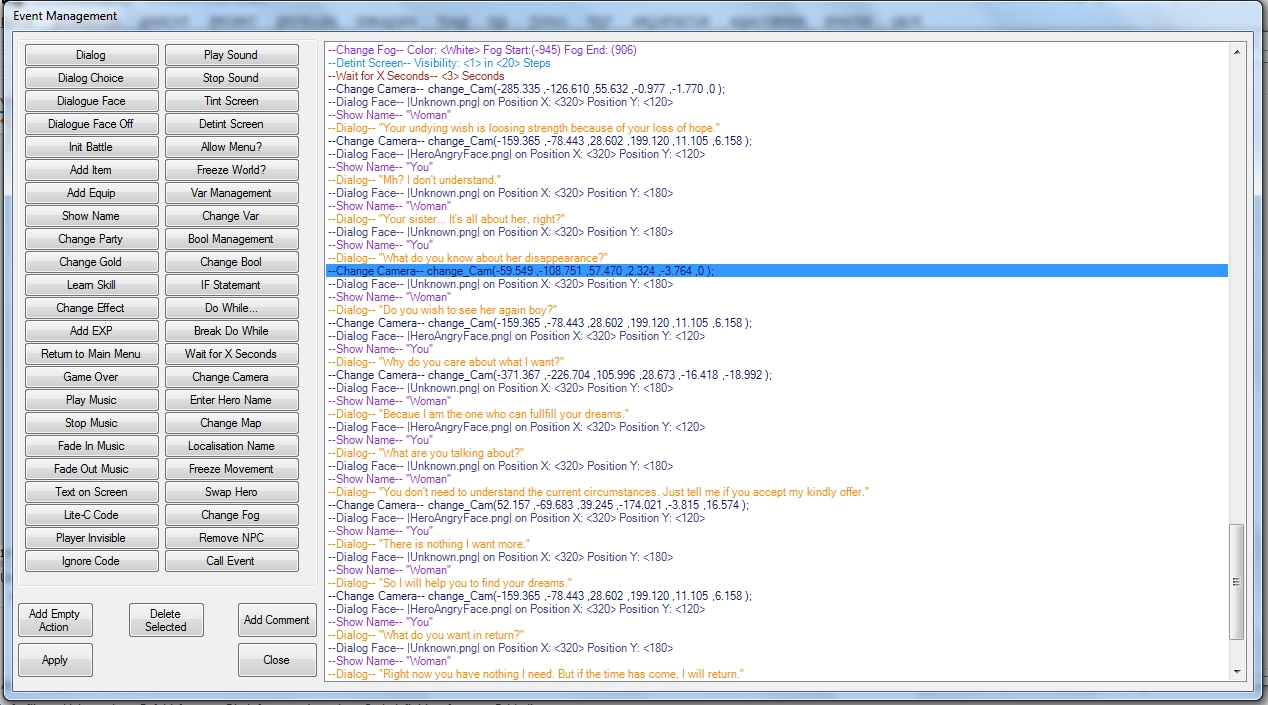Click the Change Gold button
The height and width of the screenshot is (705, 1268).
coord(91,262)
